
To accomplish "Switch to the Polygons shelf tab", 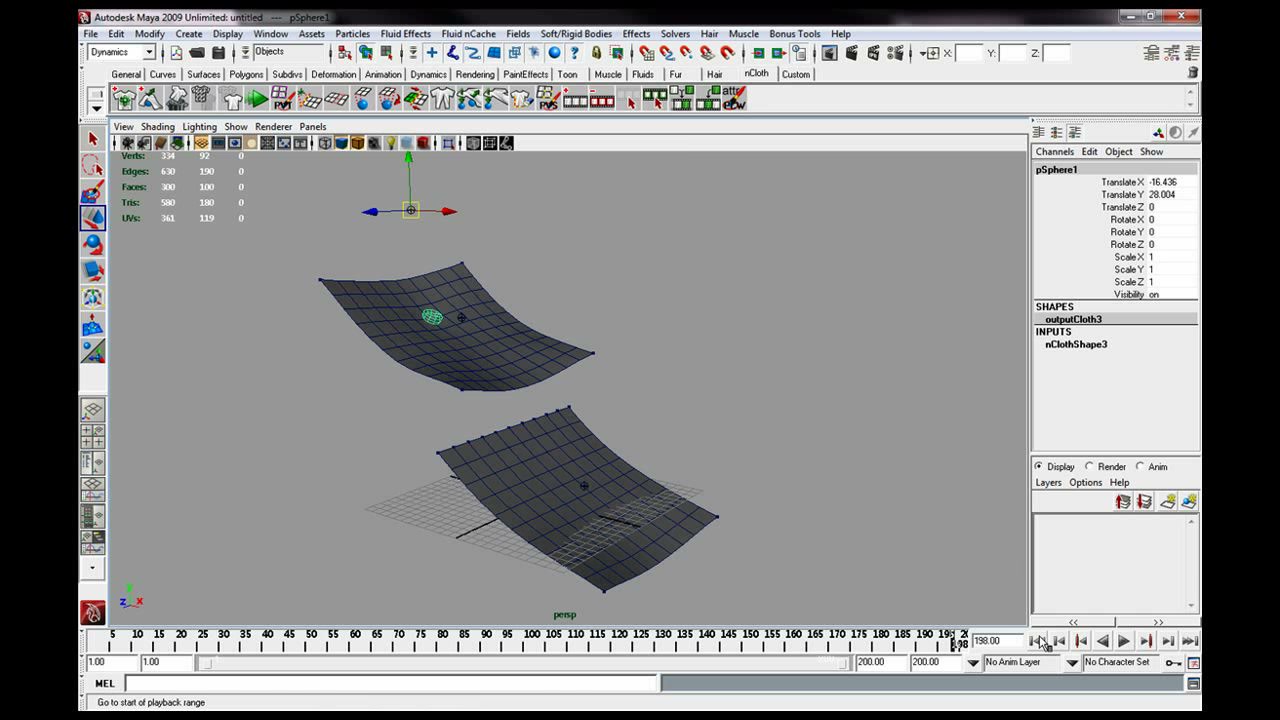I will 246,74.
